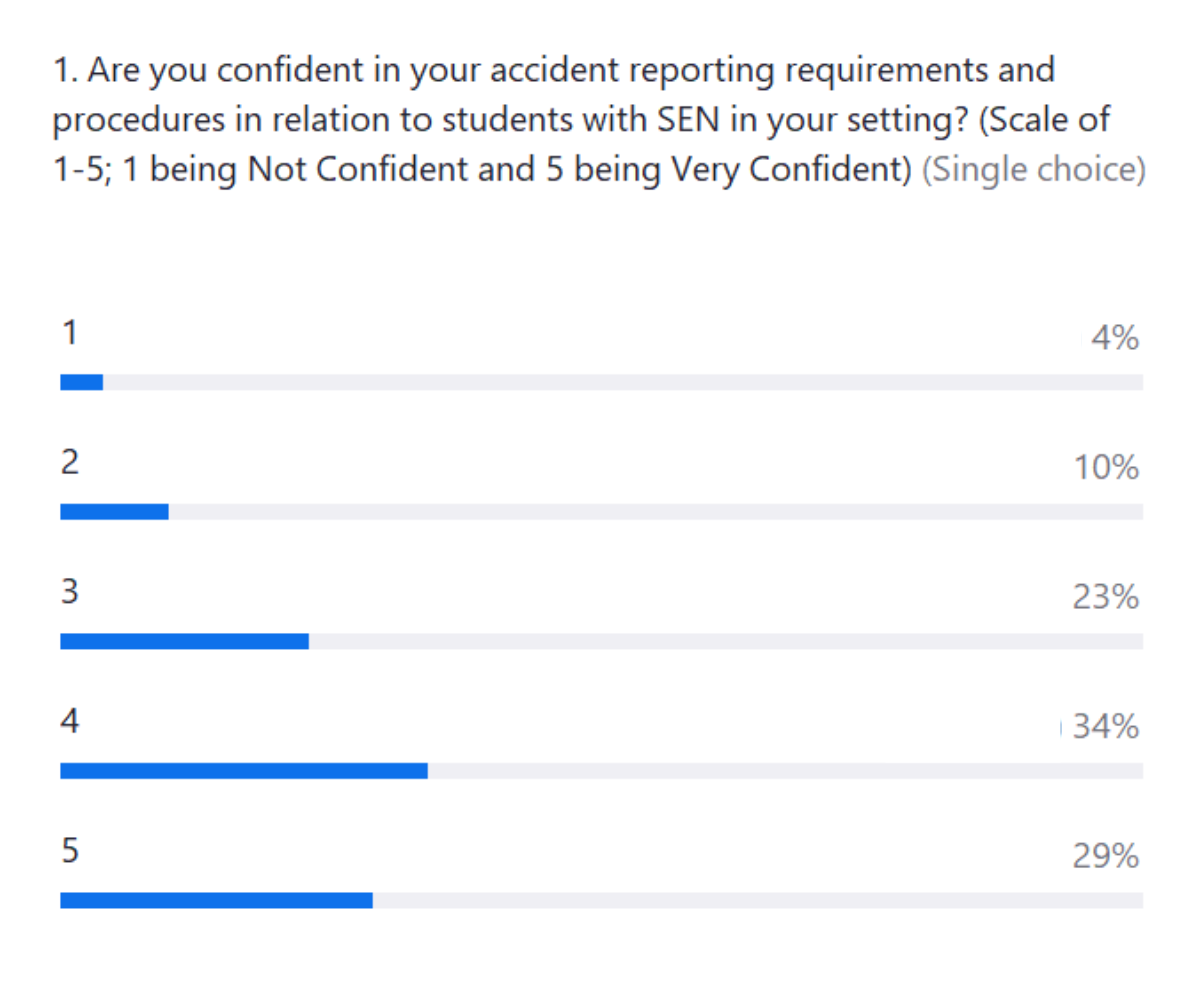Image resolution: width=1200 pixels, height=982 pixels.
Task: Select answer option label "3"
Action: (69, 592)
